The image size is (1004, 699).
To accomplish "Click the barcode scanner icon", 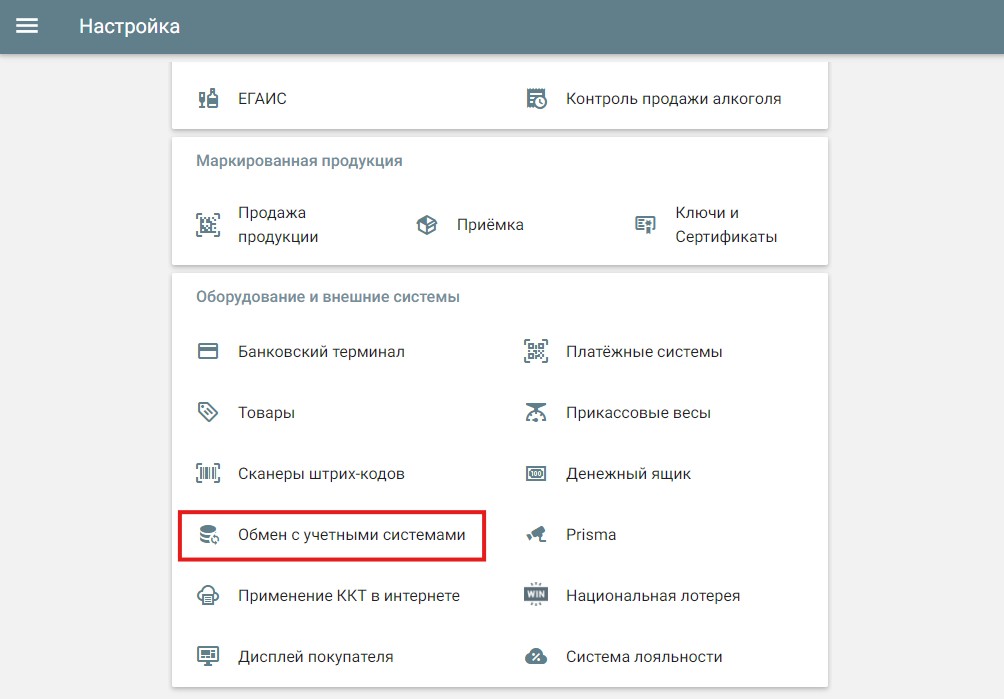I will point(208,473).
